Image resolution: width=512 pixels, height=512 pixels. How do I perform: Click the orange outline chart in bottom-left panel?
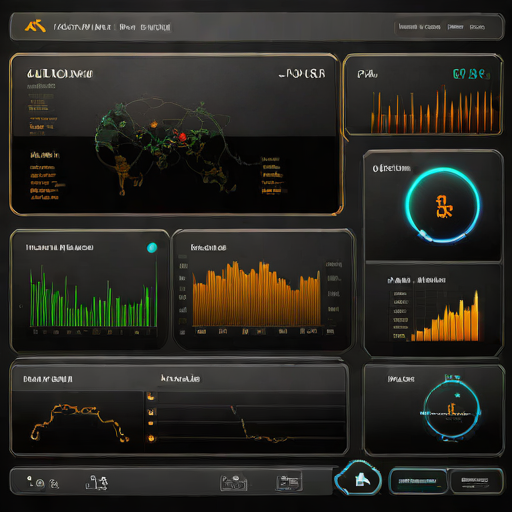tap(79, 422)
